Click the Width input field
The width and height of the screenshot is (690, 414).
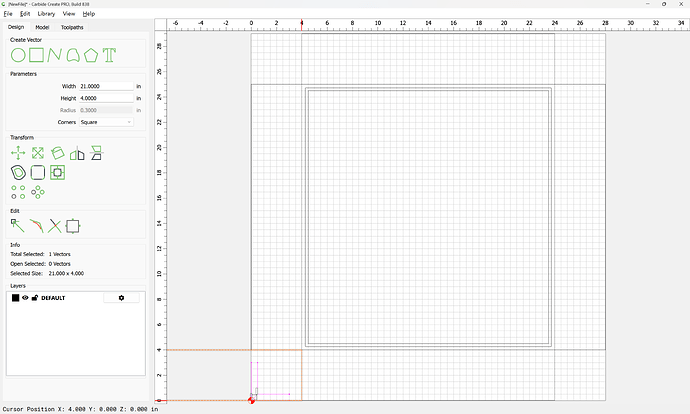106,87
